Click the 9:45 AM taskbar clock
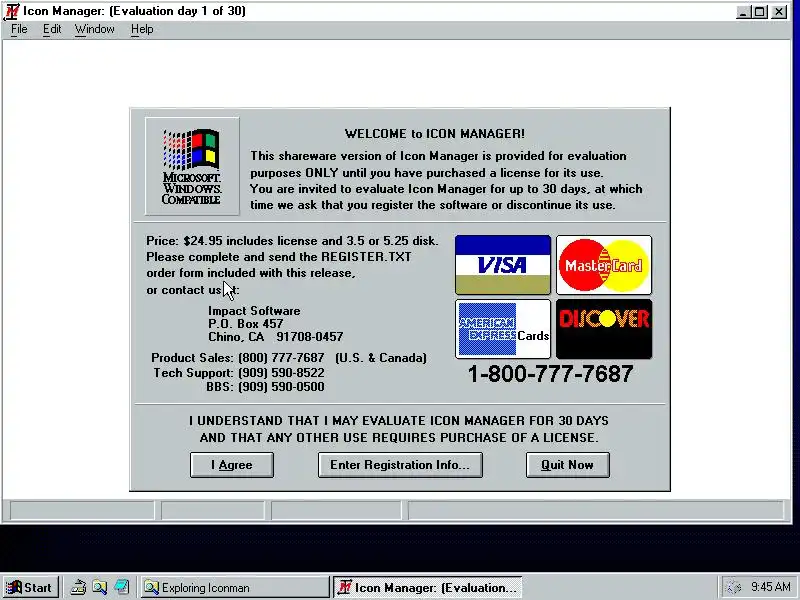The image size is (800, 600). click(770, 587)
